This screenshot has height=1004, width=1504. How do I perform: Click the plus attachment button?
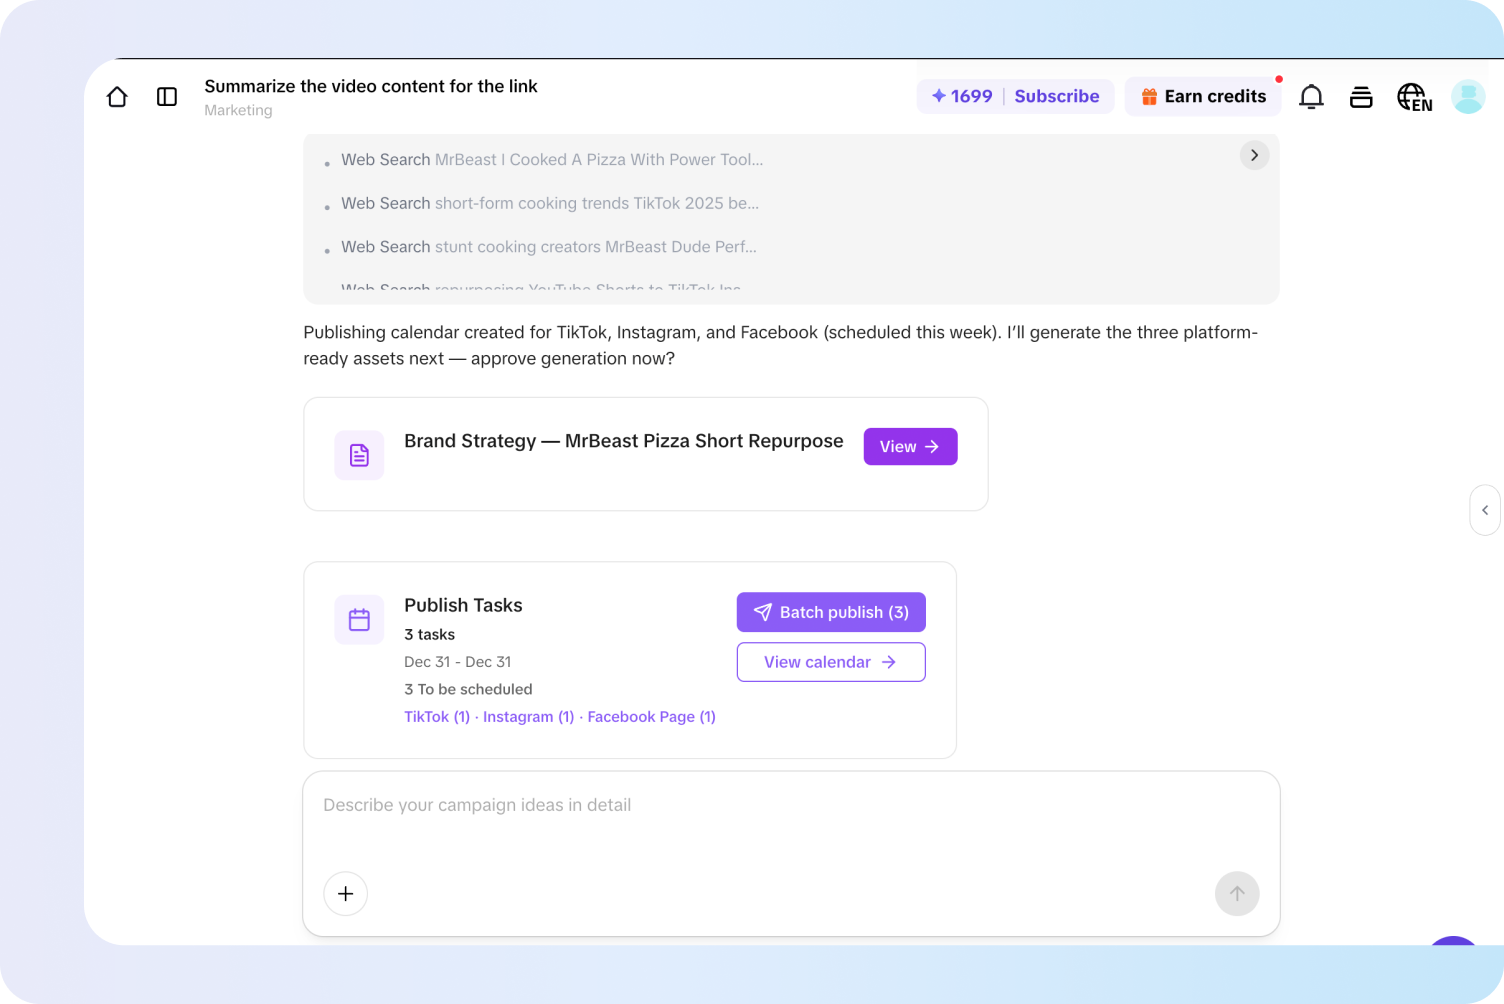[x=346, y=893]
